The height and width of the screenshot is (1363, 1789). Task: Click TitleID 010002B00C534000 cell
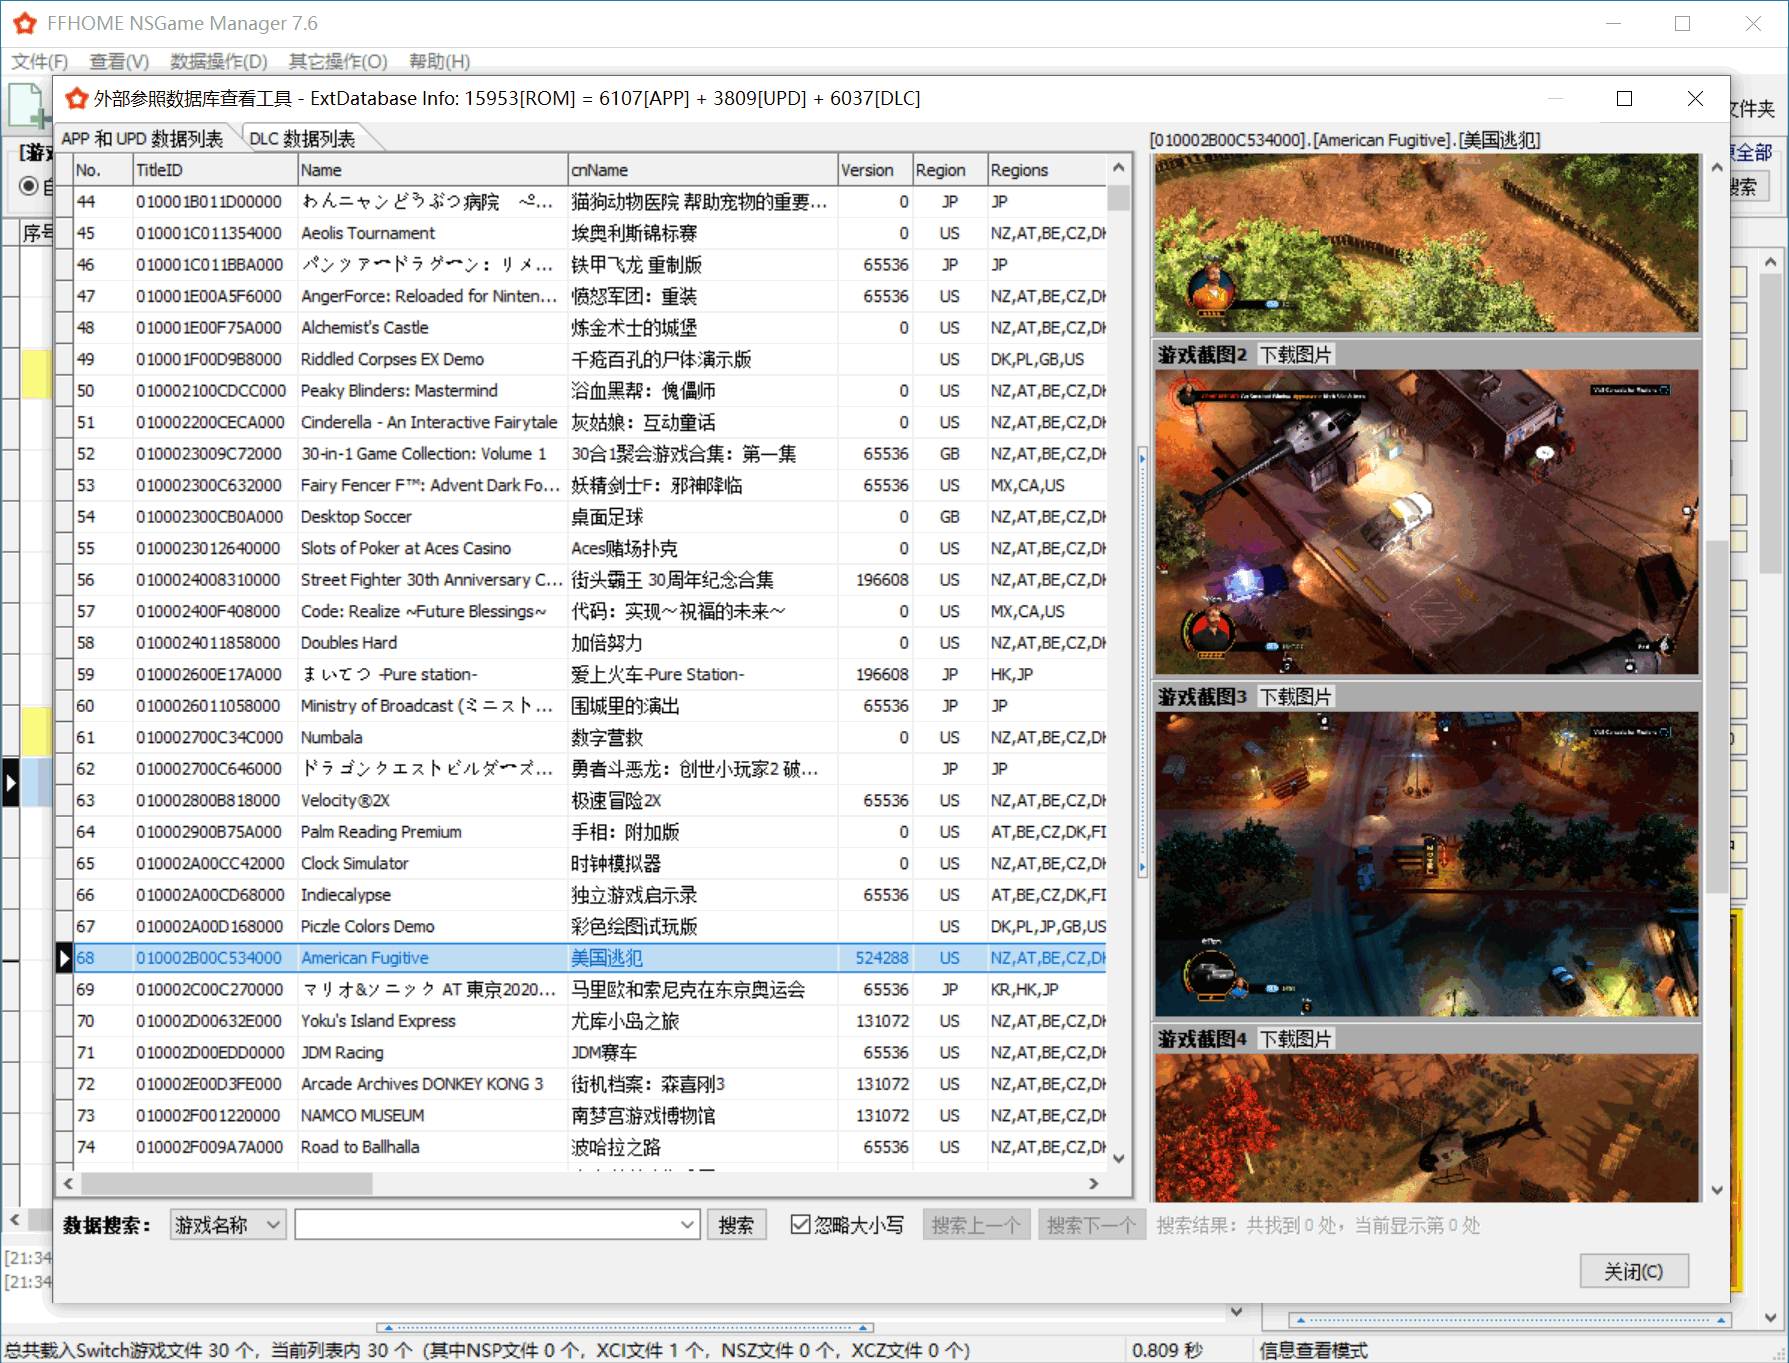(215, 958)
